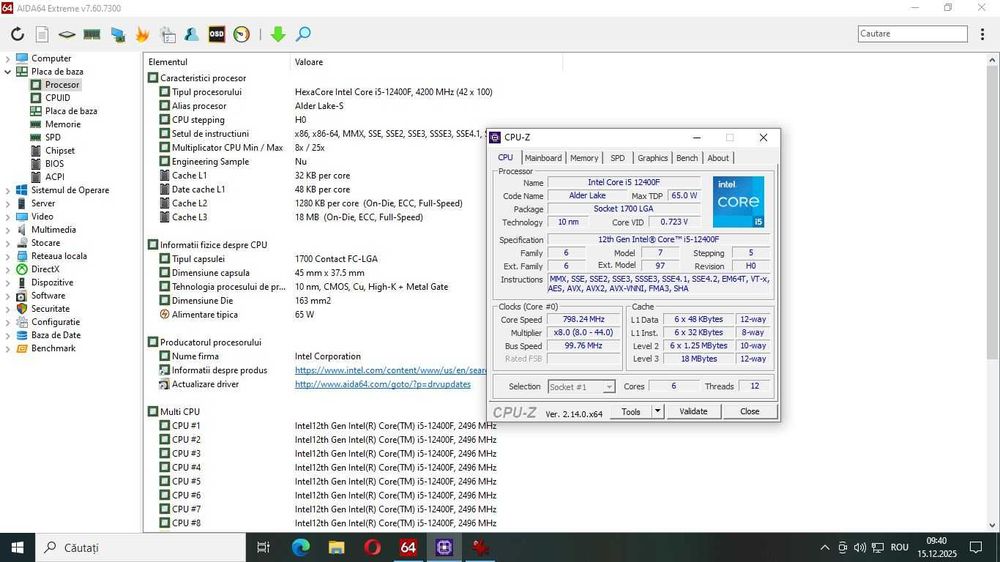Open the memory module toolbar icon

[92, 34]
